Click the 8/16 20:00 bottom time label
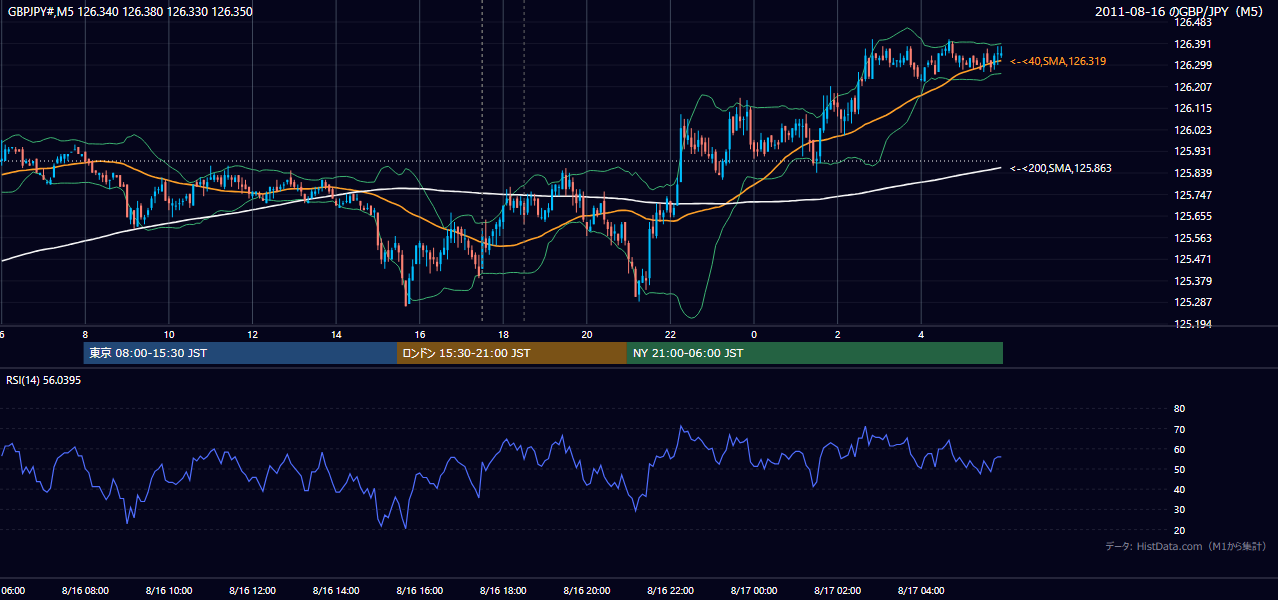 click(587, 591)
